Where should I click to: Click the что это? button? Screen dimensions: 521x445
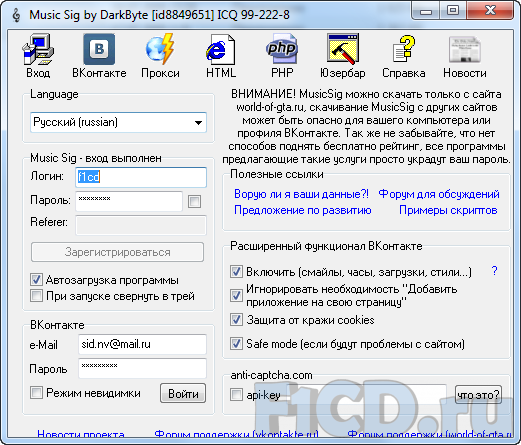click(x=478, y=395)
